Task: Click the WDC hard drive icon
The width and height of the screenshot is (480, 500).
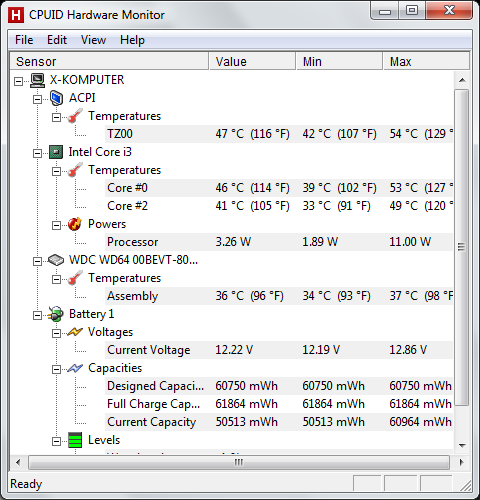Action: [56, 260]
